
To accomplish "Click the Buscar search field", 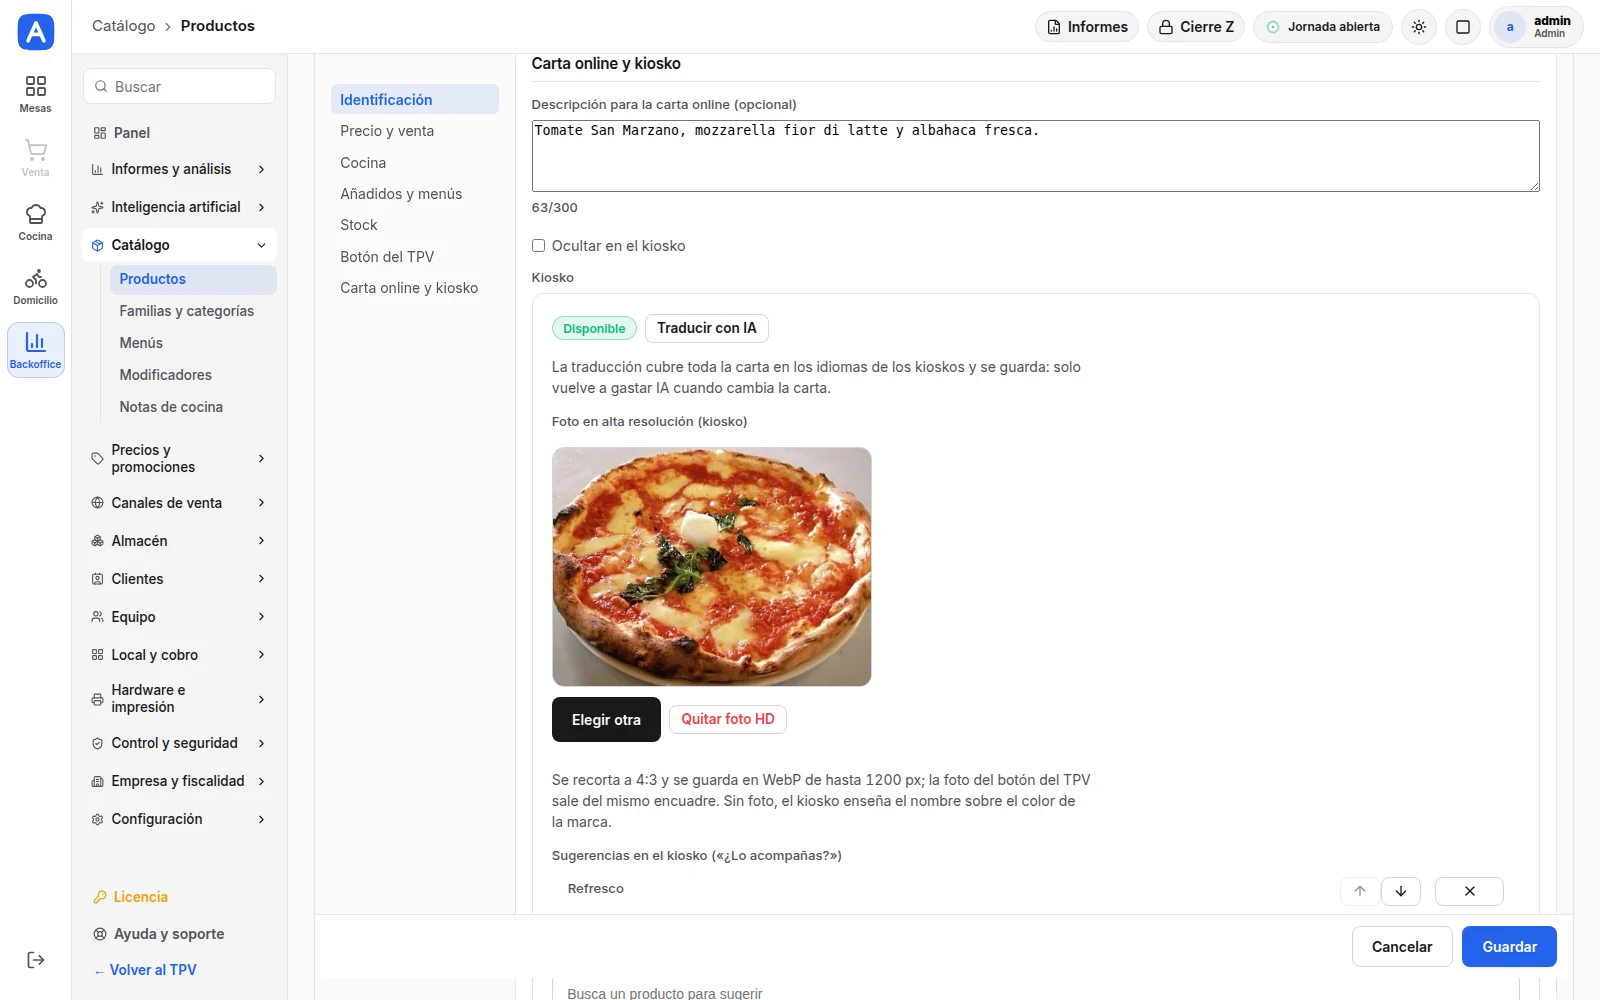I will (x=179, y=87).
